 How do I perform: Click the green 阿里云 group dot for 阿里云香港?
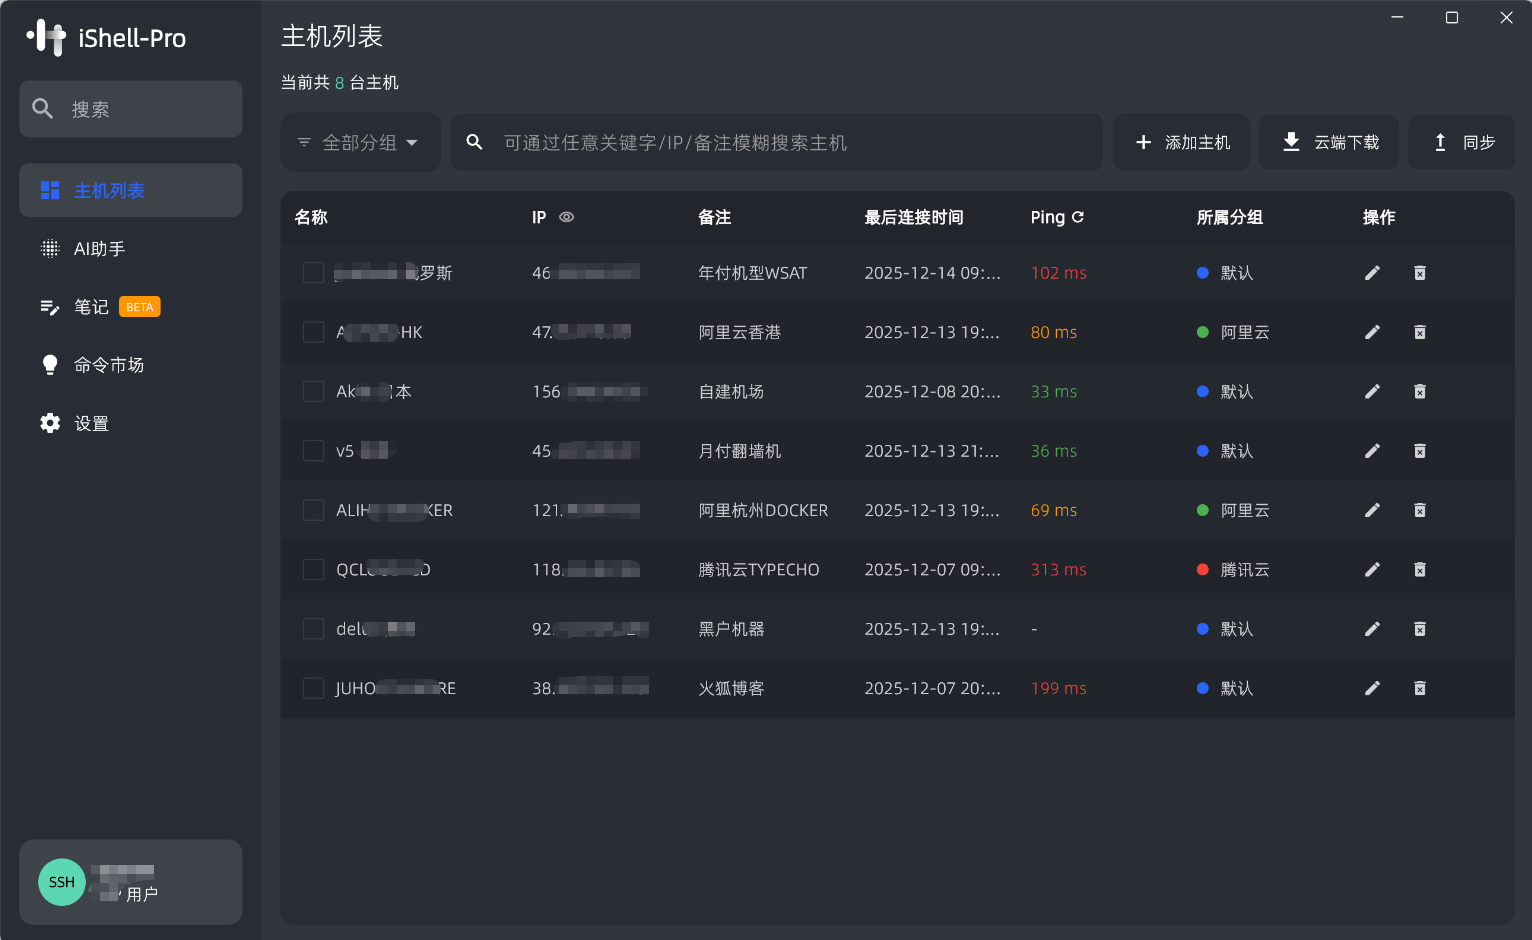(1203, 332)
